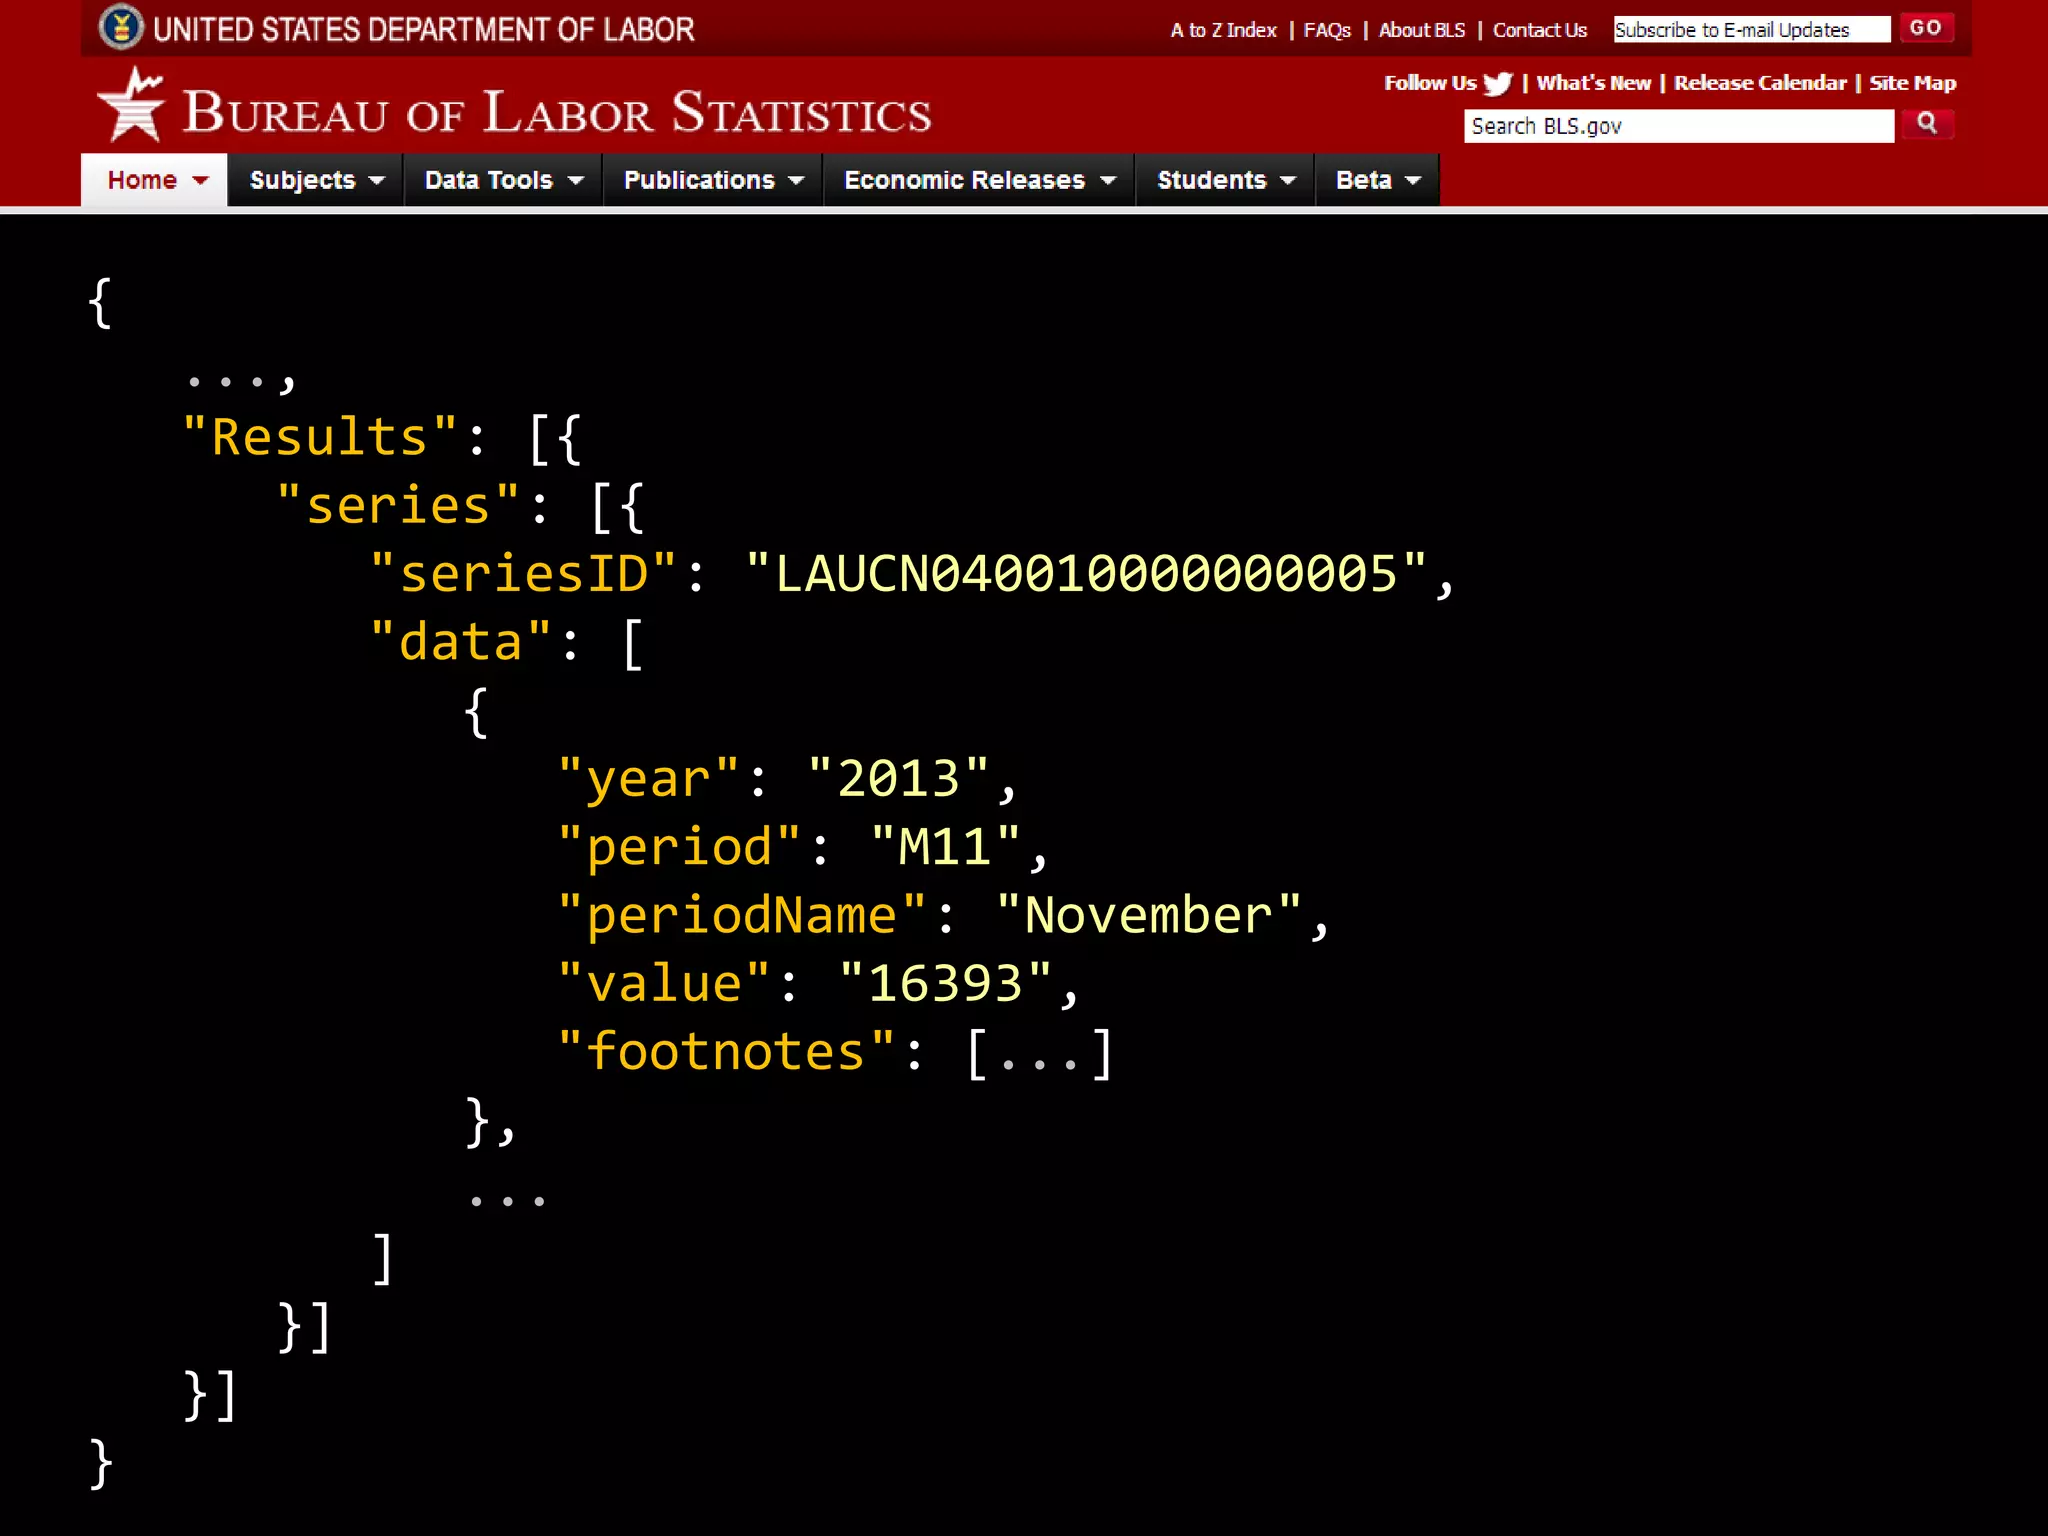Expand the Data Tools dropdown arrow
The height and width of the screenshot is (1536, 2048).
click(x=576, y=181)
